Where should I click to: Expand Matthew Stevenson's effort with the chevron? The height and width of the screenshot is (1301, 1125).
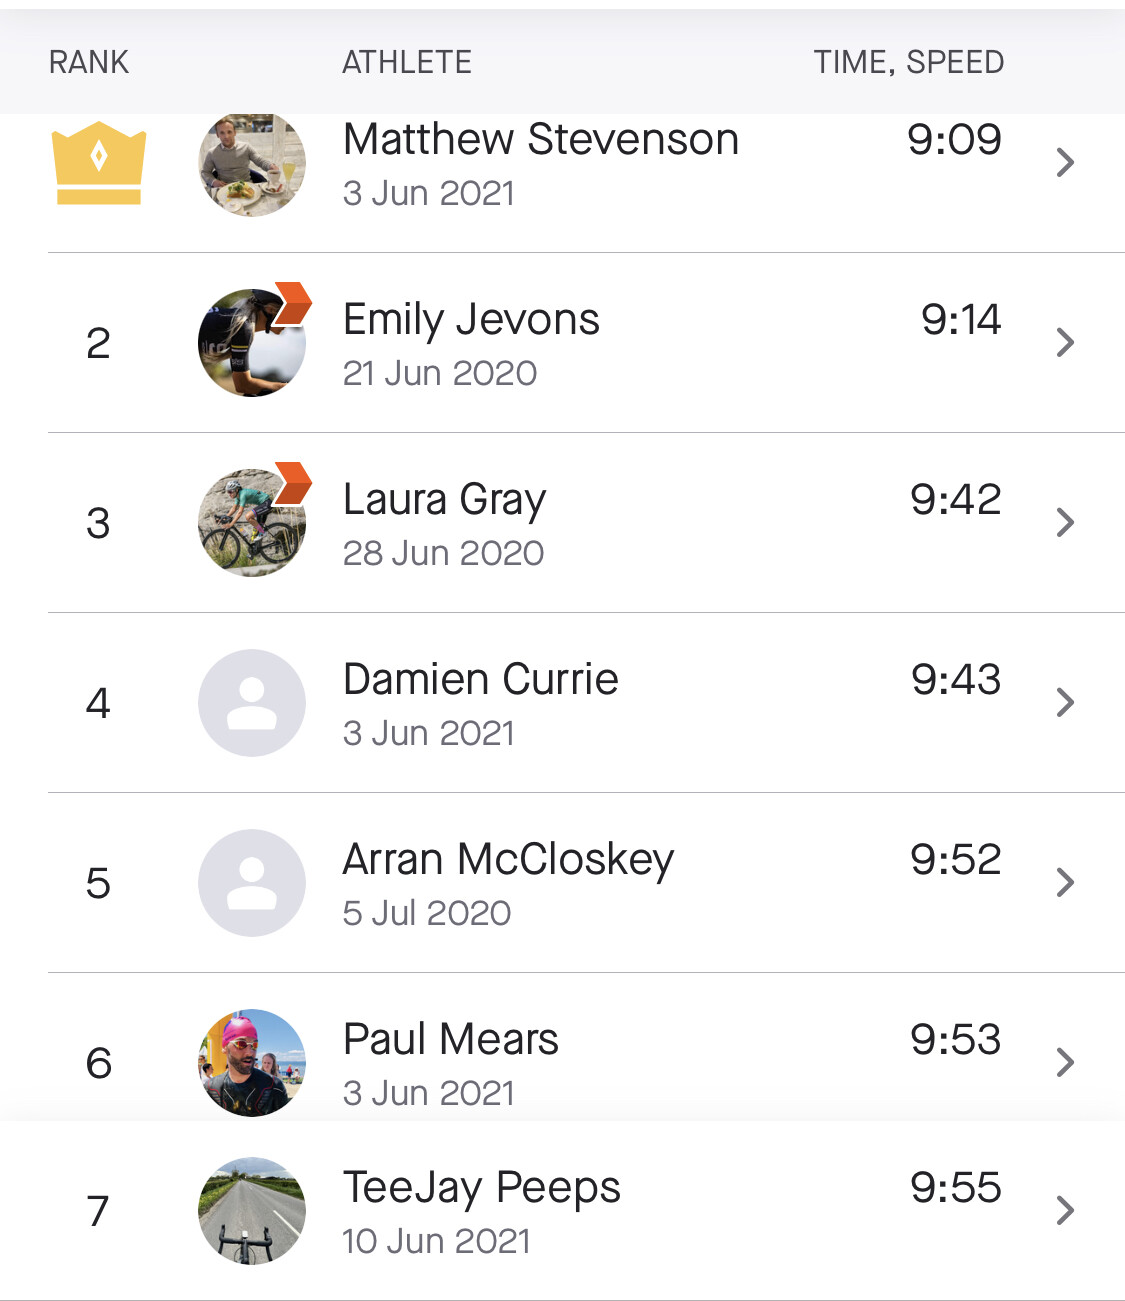click(x=1065, y=163)
